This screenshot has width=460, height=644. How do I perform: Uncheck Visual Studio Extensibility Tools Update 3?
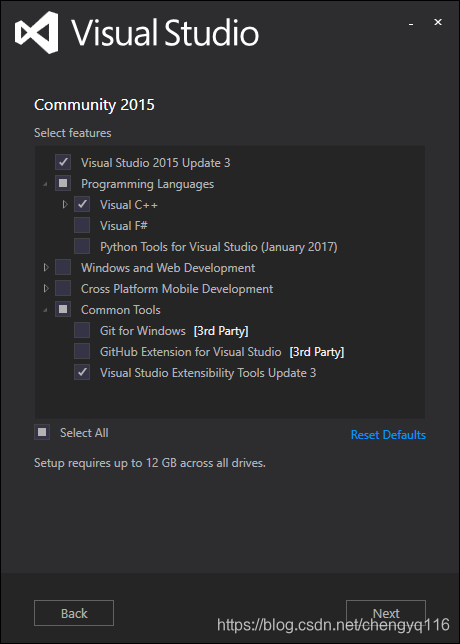pos(82,372)
